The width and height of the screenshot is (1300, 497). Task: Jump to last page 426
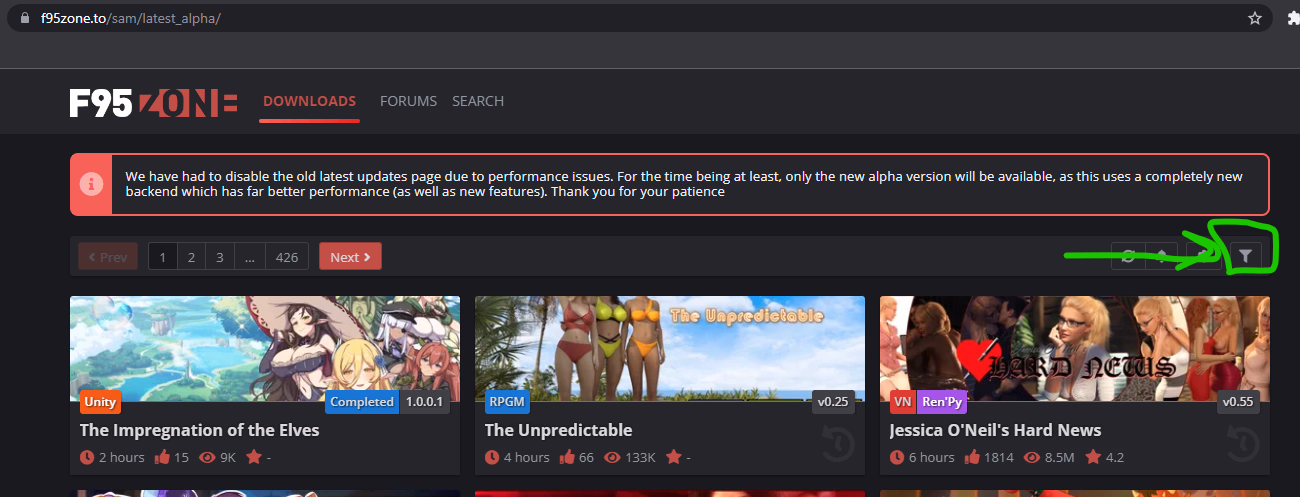point(287,257)
